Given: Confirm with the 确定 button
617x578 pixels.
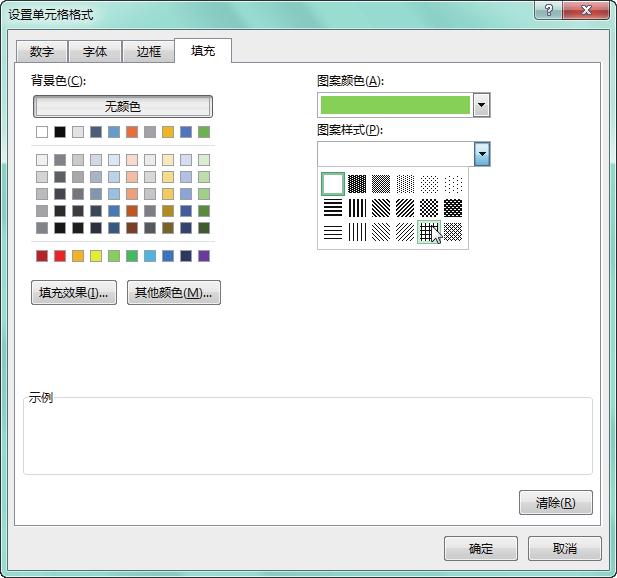Looking at the screenshot, I should click(481, 548).
